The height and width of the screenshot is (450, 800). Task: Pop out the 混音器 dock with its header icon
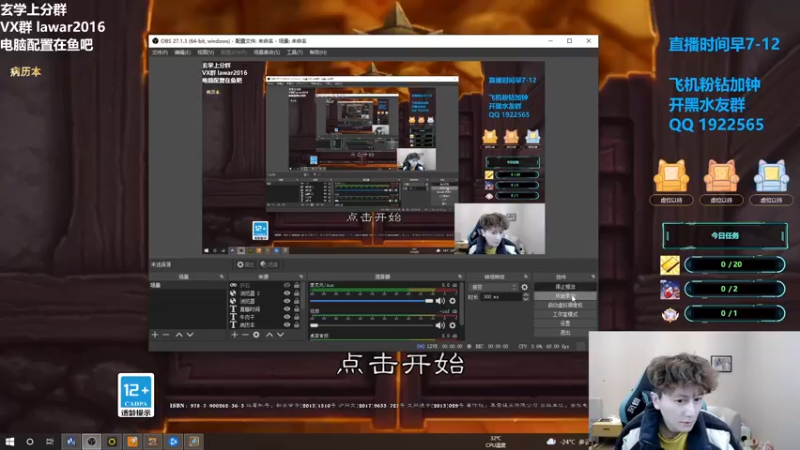pos(460,277)
